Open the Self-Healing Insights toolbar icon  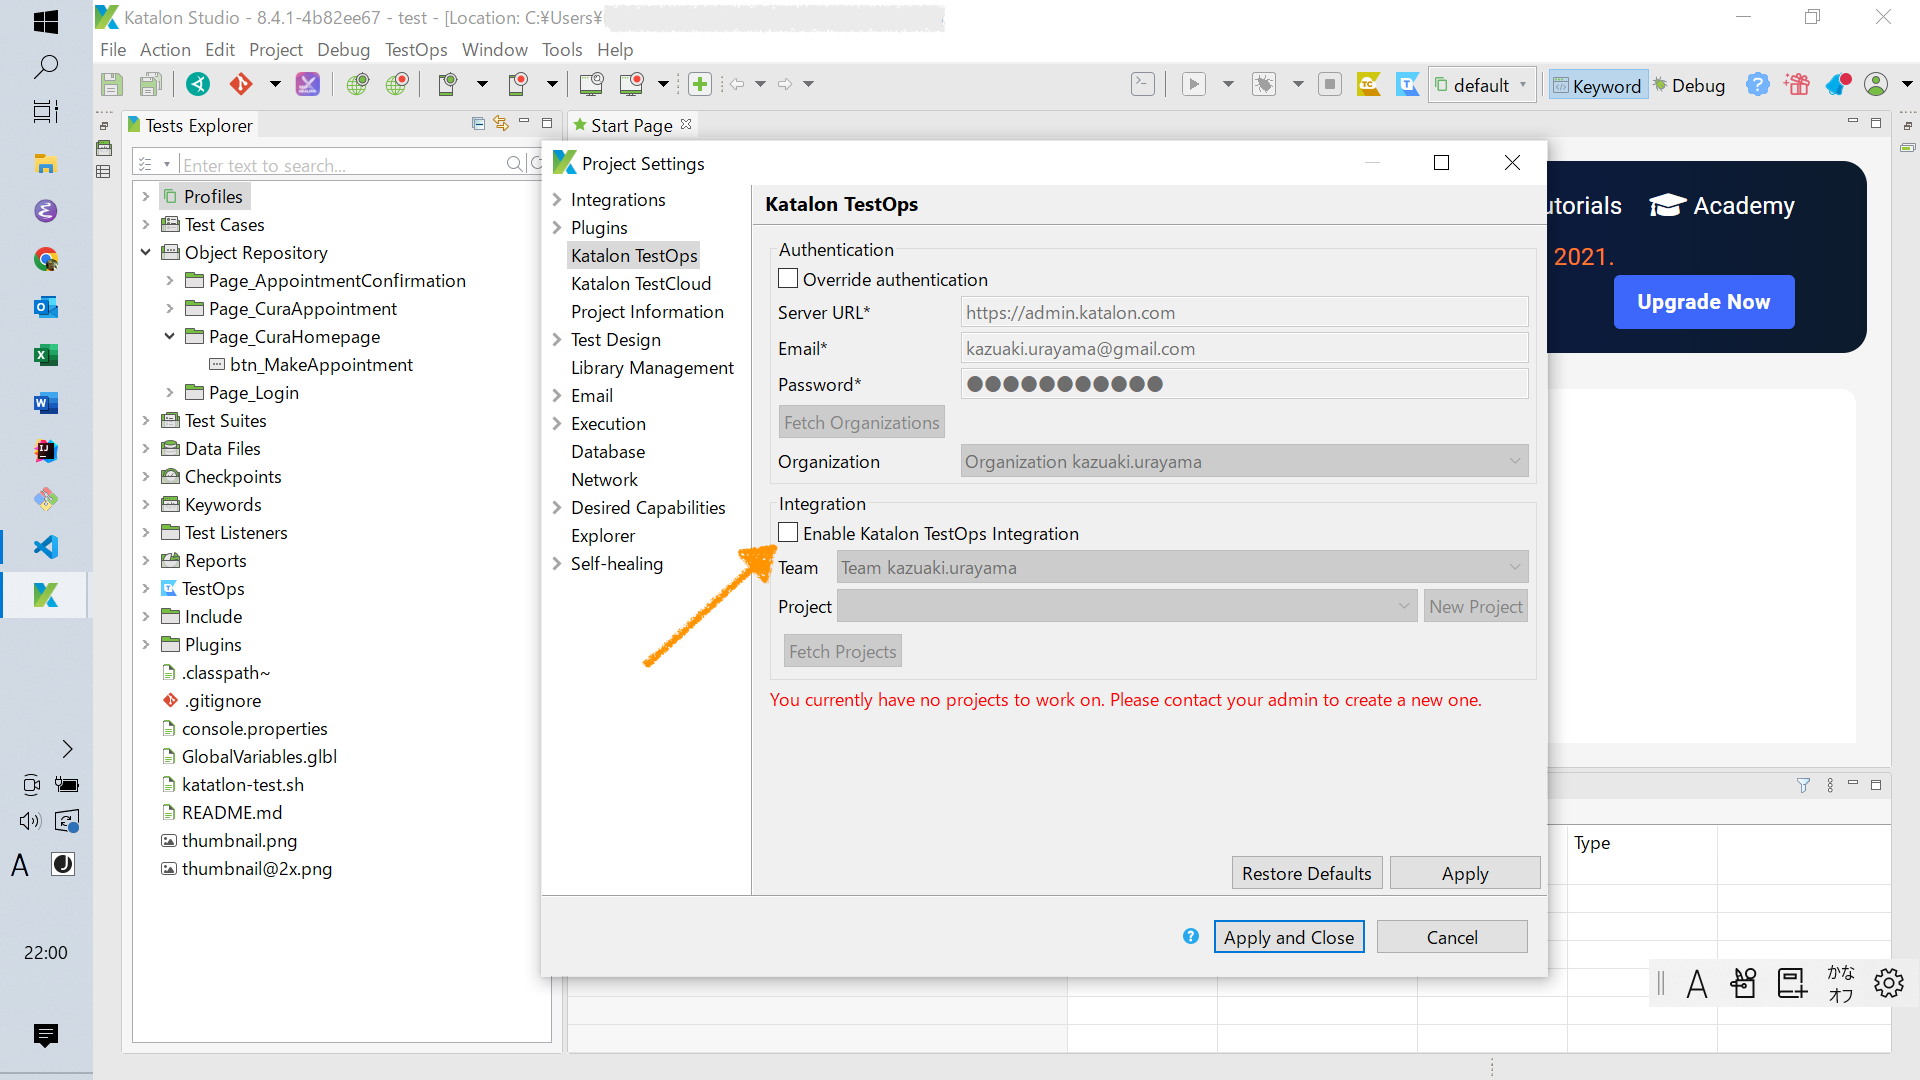point(308,84)
